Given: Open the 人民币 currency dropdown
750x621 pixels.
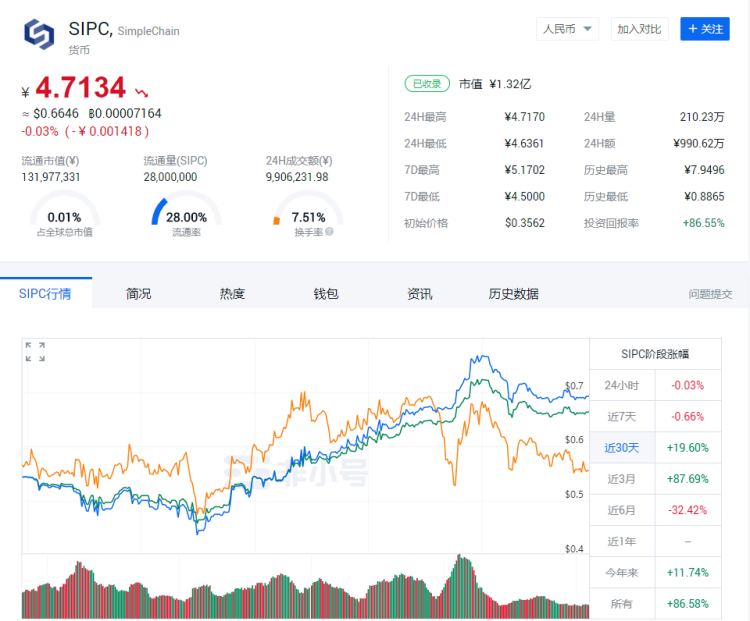Looking at the screenshot, I should pyautogui.click(x=568, y=29).
